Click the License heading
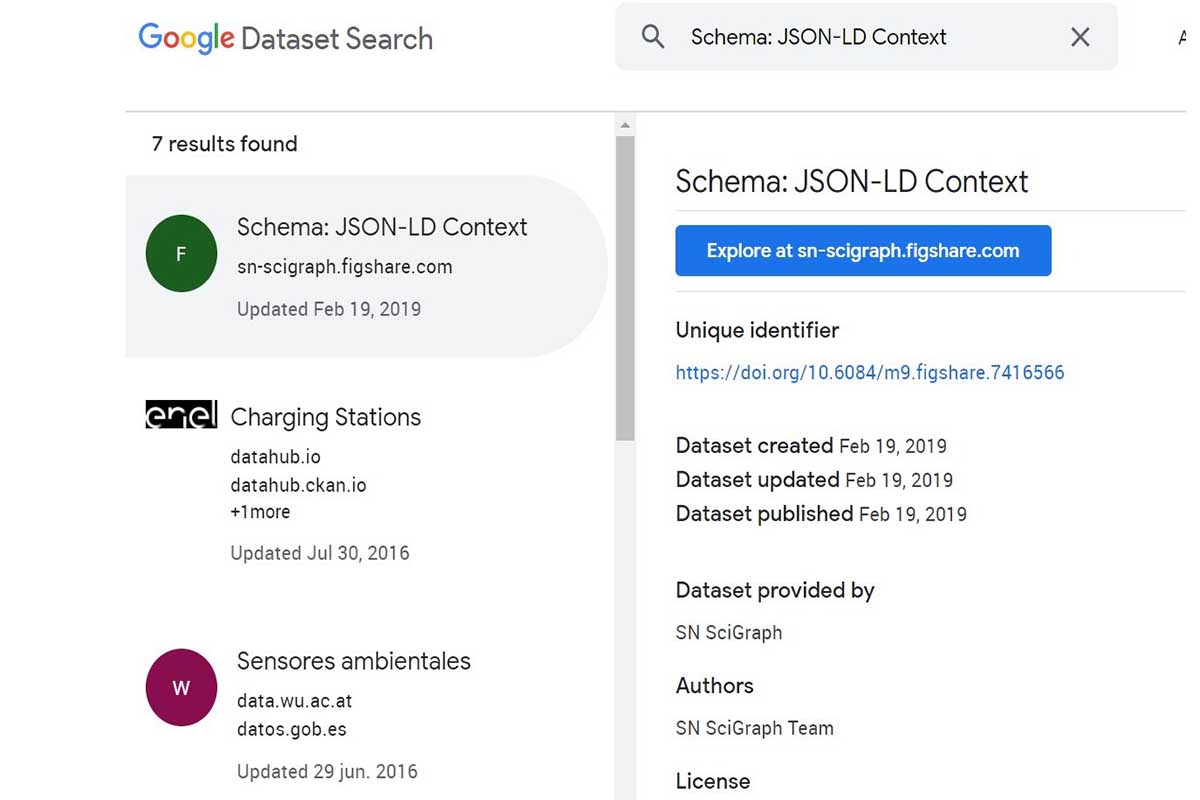Image resolution: width=1200 pixels, height=800 pixels. click(713, 781)
